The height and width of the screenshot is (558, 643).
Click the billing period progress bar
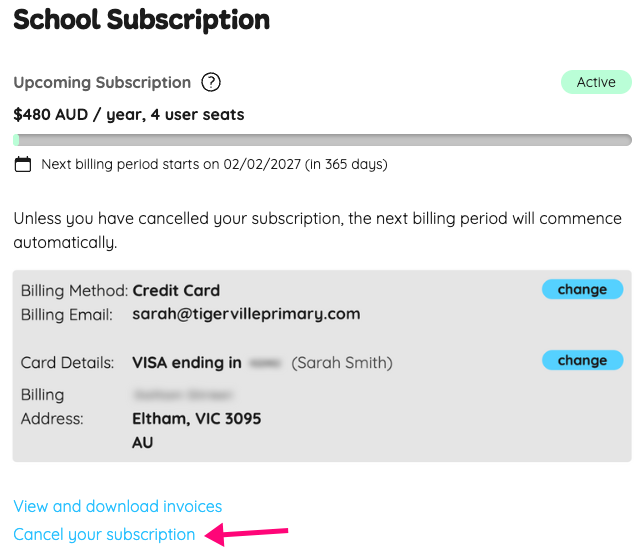322,140
